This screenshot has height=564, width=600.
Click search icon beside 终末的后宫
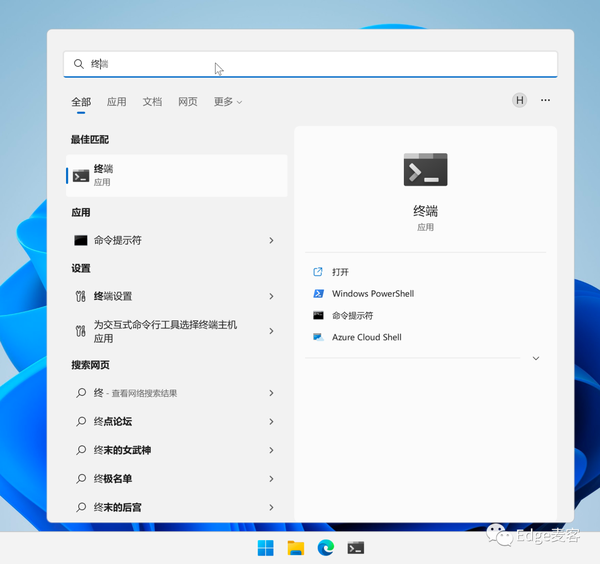tap(81, 507)
